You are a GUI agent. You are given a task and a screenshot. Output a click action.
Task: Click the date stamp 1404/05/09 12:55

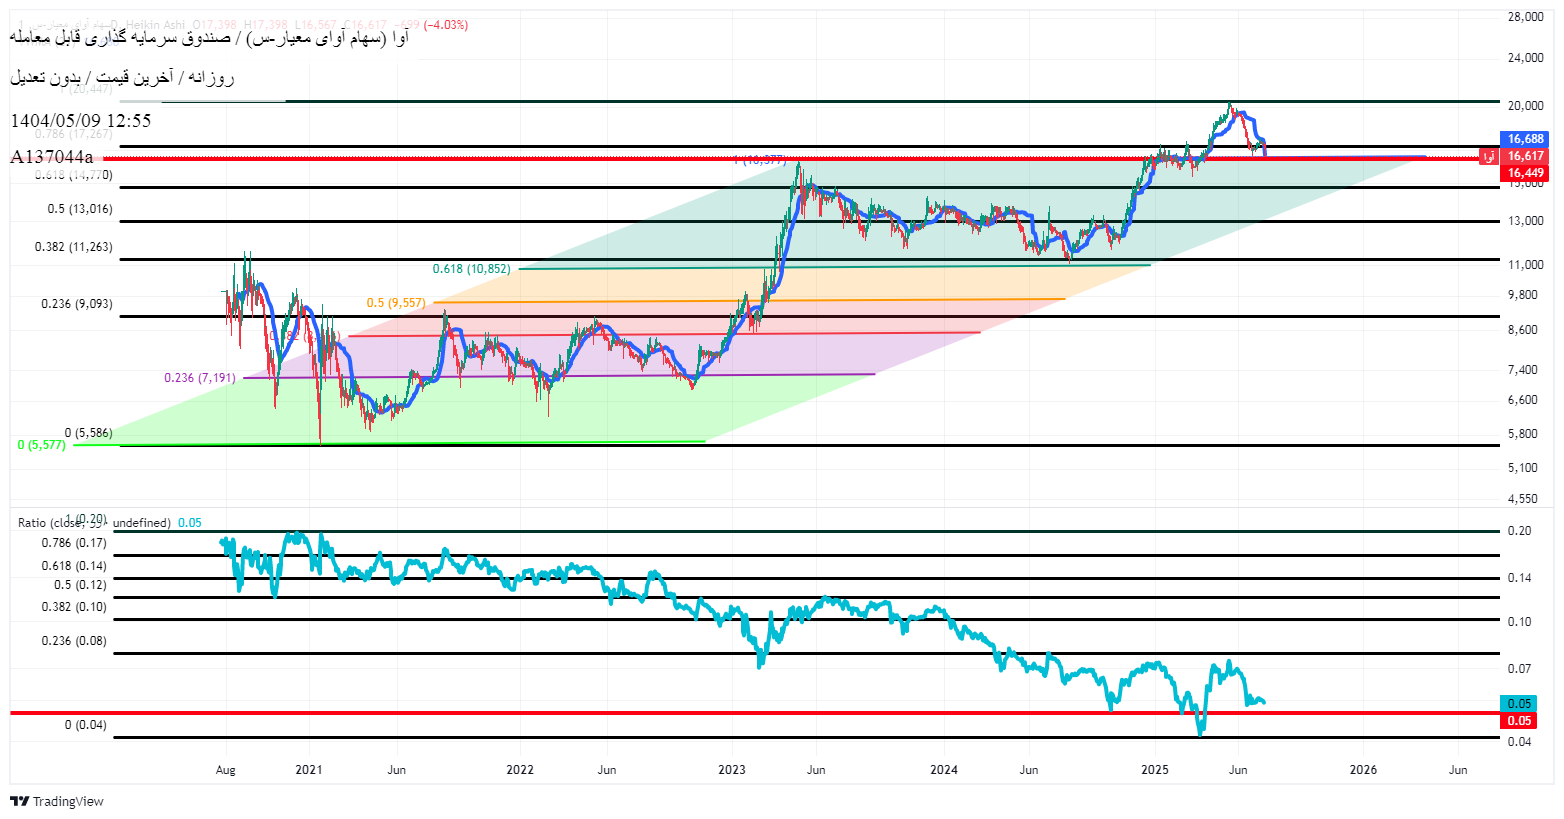click(x=81, y=120)
